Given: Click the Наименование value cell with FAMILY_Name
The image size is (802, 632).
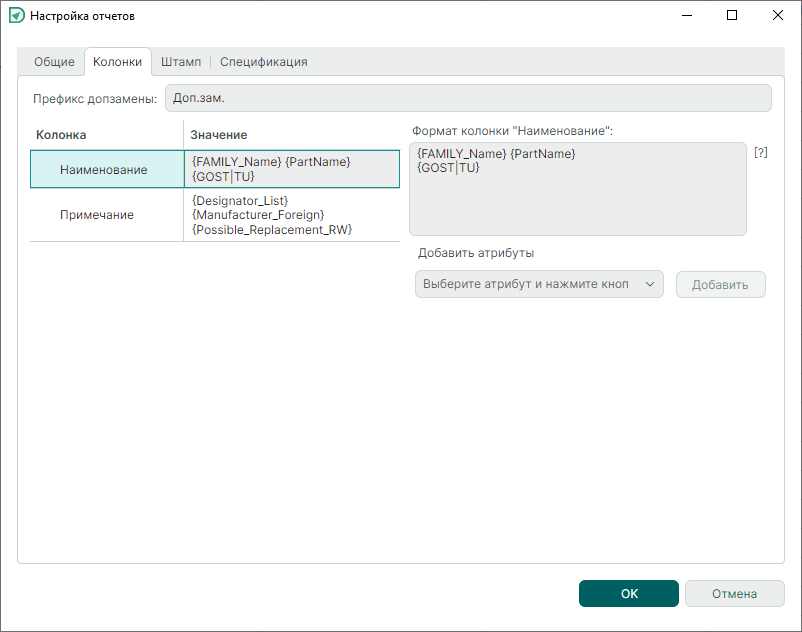Looking at the screenshot, I should (291, 169).
